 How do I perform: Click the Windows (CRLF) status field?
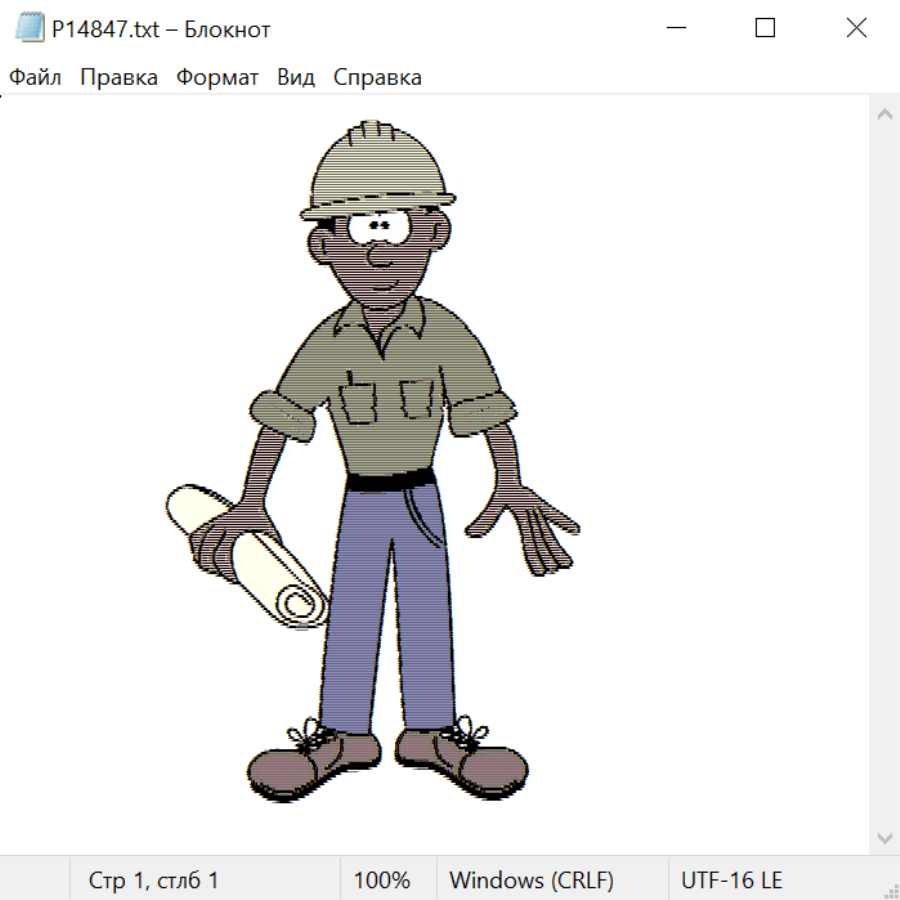point(531,880)
